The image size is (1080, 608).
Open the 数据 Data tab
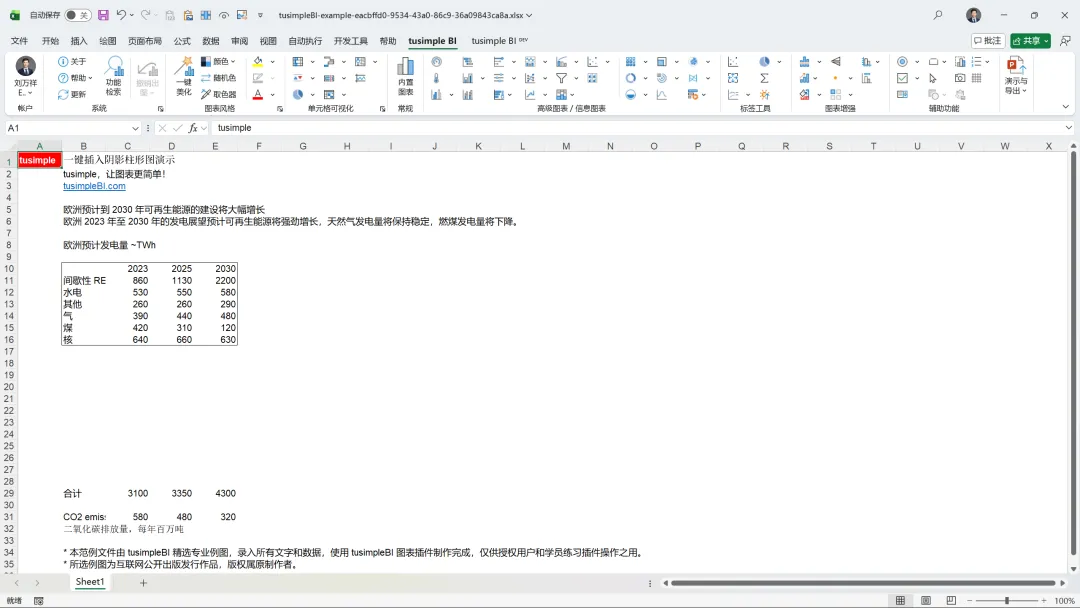(x=211, y=41)
